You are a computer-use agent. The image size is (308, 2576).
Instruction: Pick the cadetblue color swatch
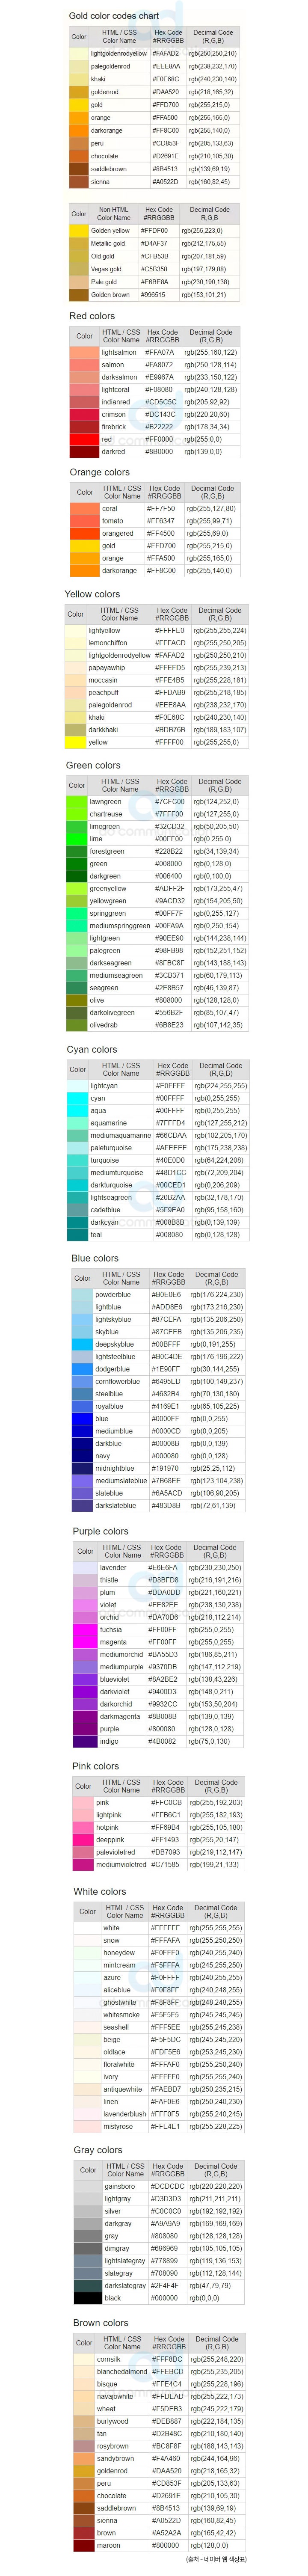pyautogui.click(x=78, y=1210)
